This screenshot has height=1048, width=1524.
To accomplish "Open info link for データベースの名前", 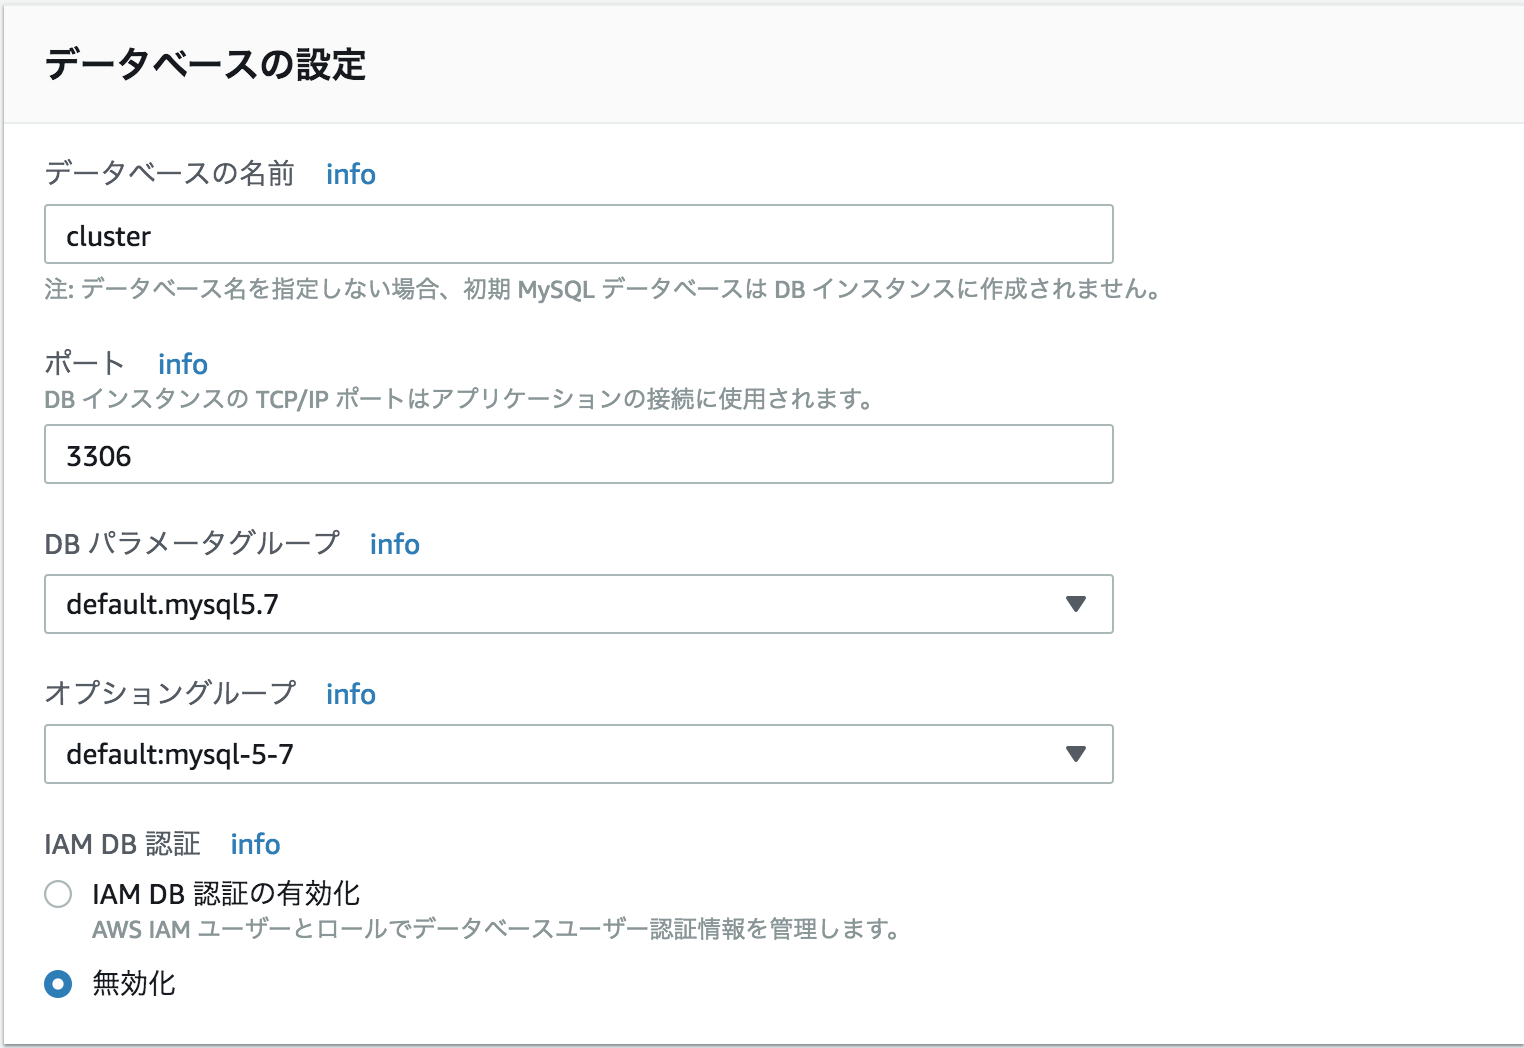I will coord(350,174).
